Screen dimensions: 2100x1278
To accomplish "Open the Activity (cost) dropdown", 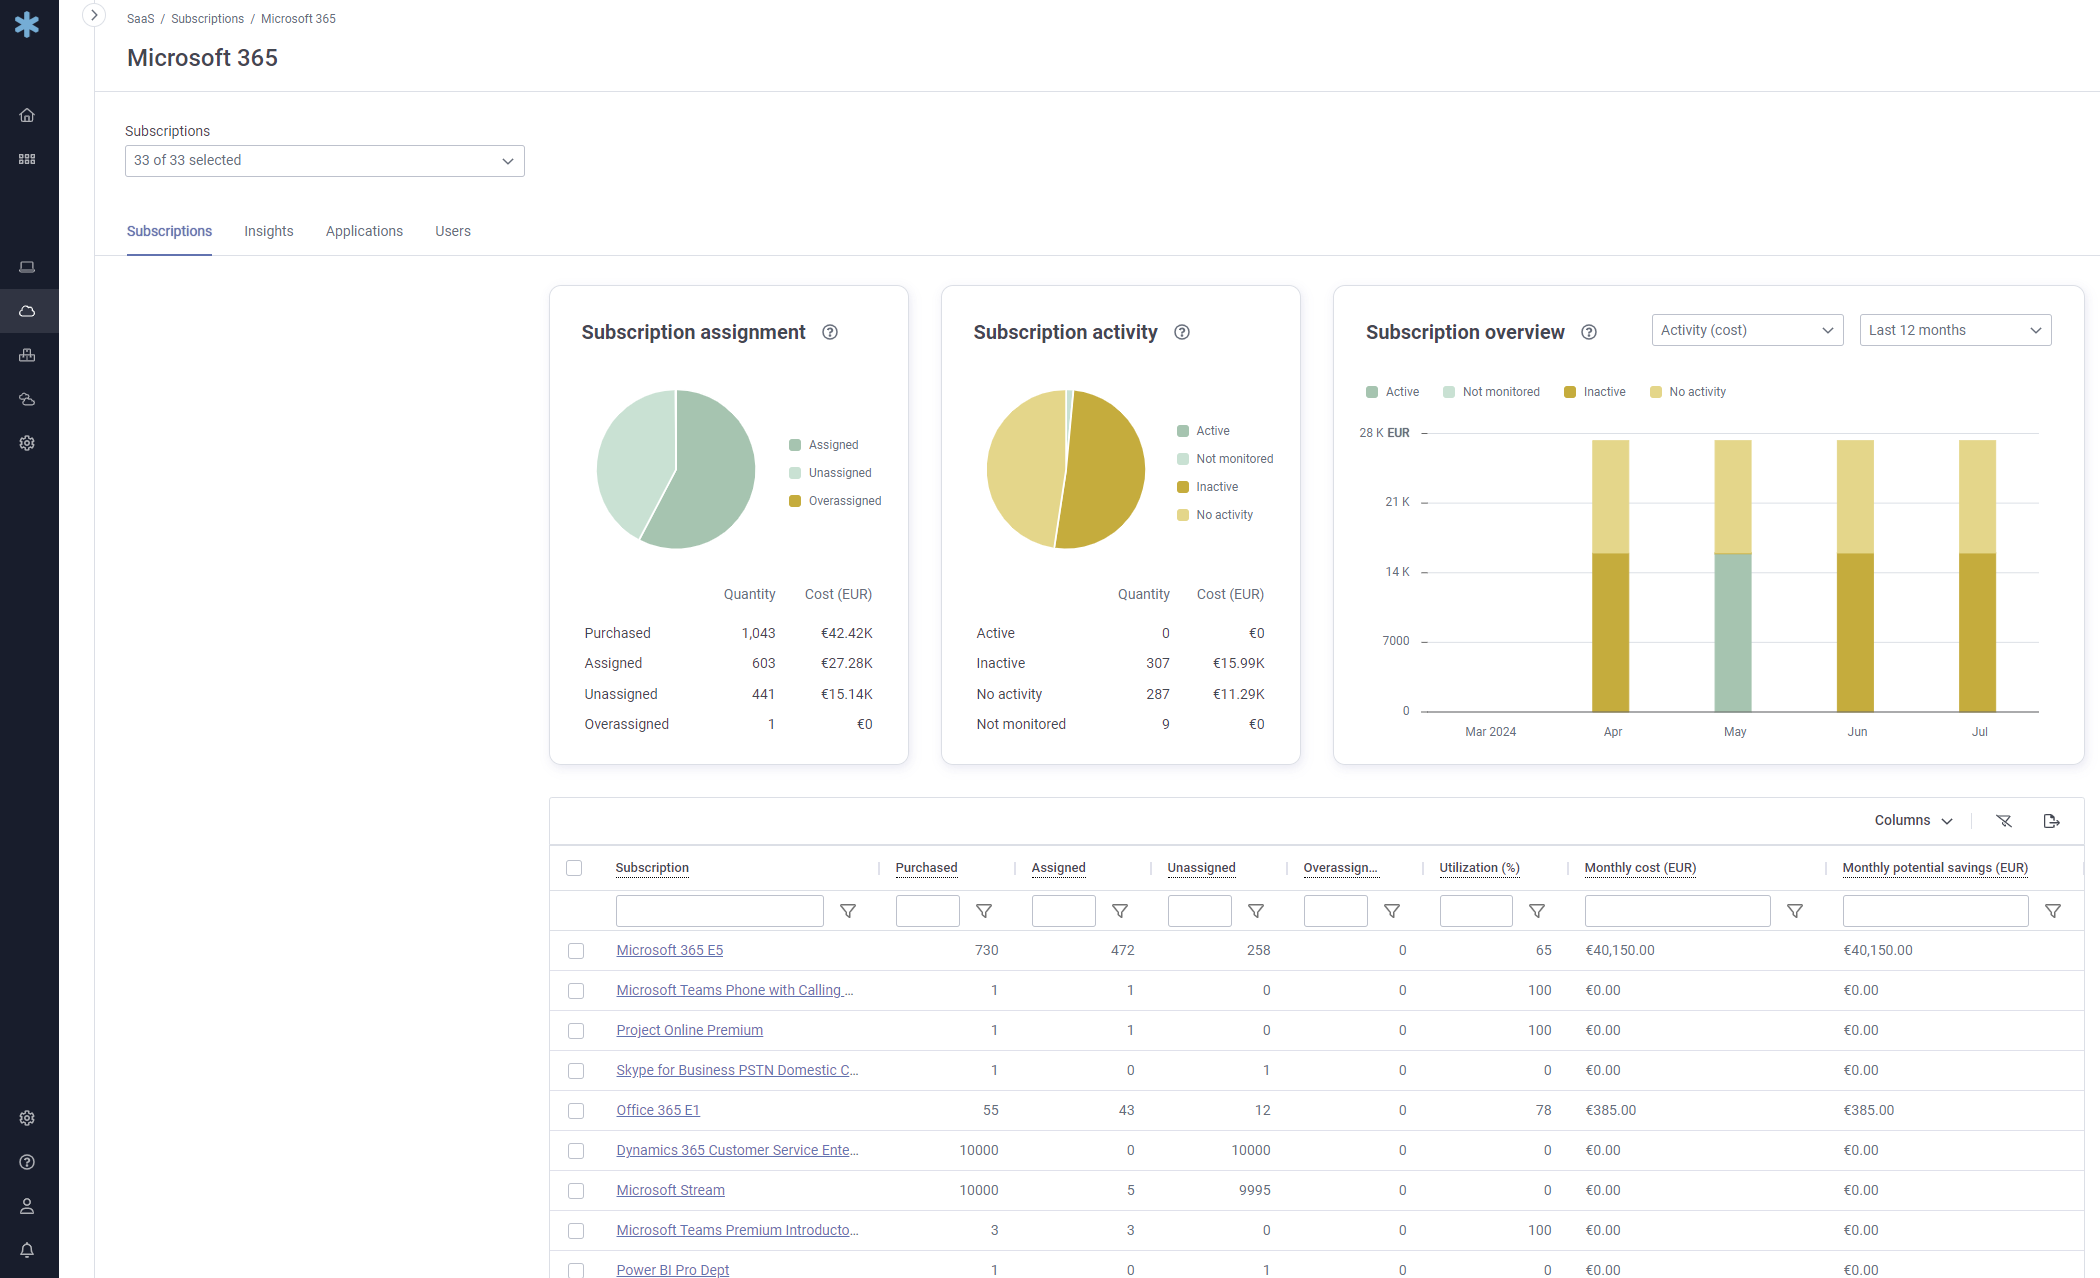I will (1747, 330).
